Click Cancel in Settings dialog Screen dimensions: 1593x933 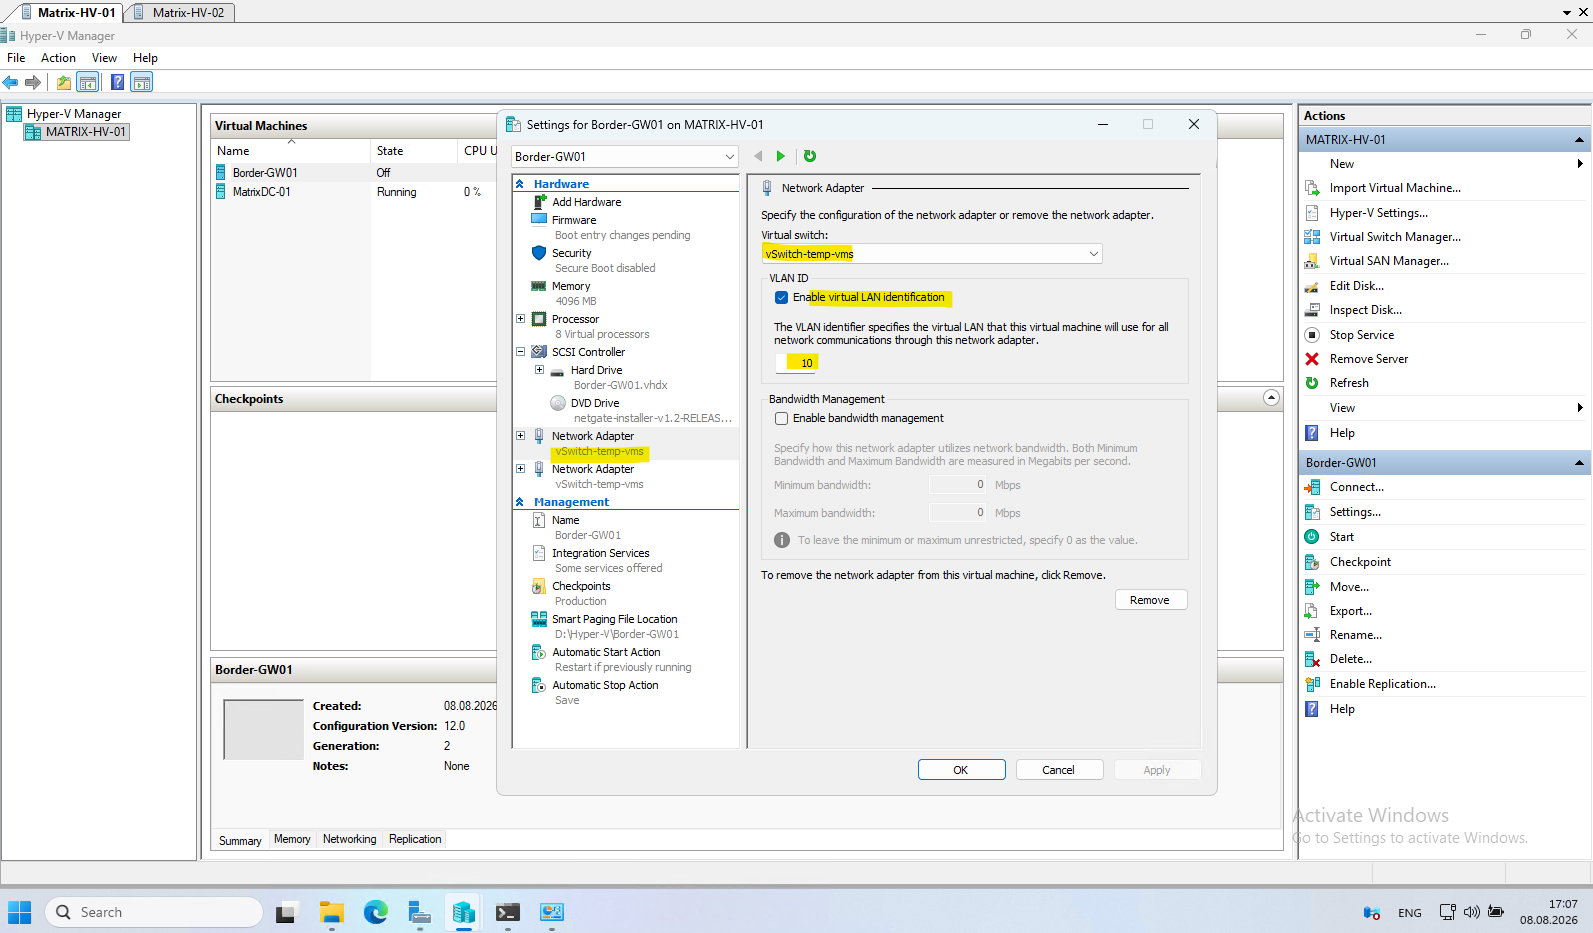[x=1059, y=770]
